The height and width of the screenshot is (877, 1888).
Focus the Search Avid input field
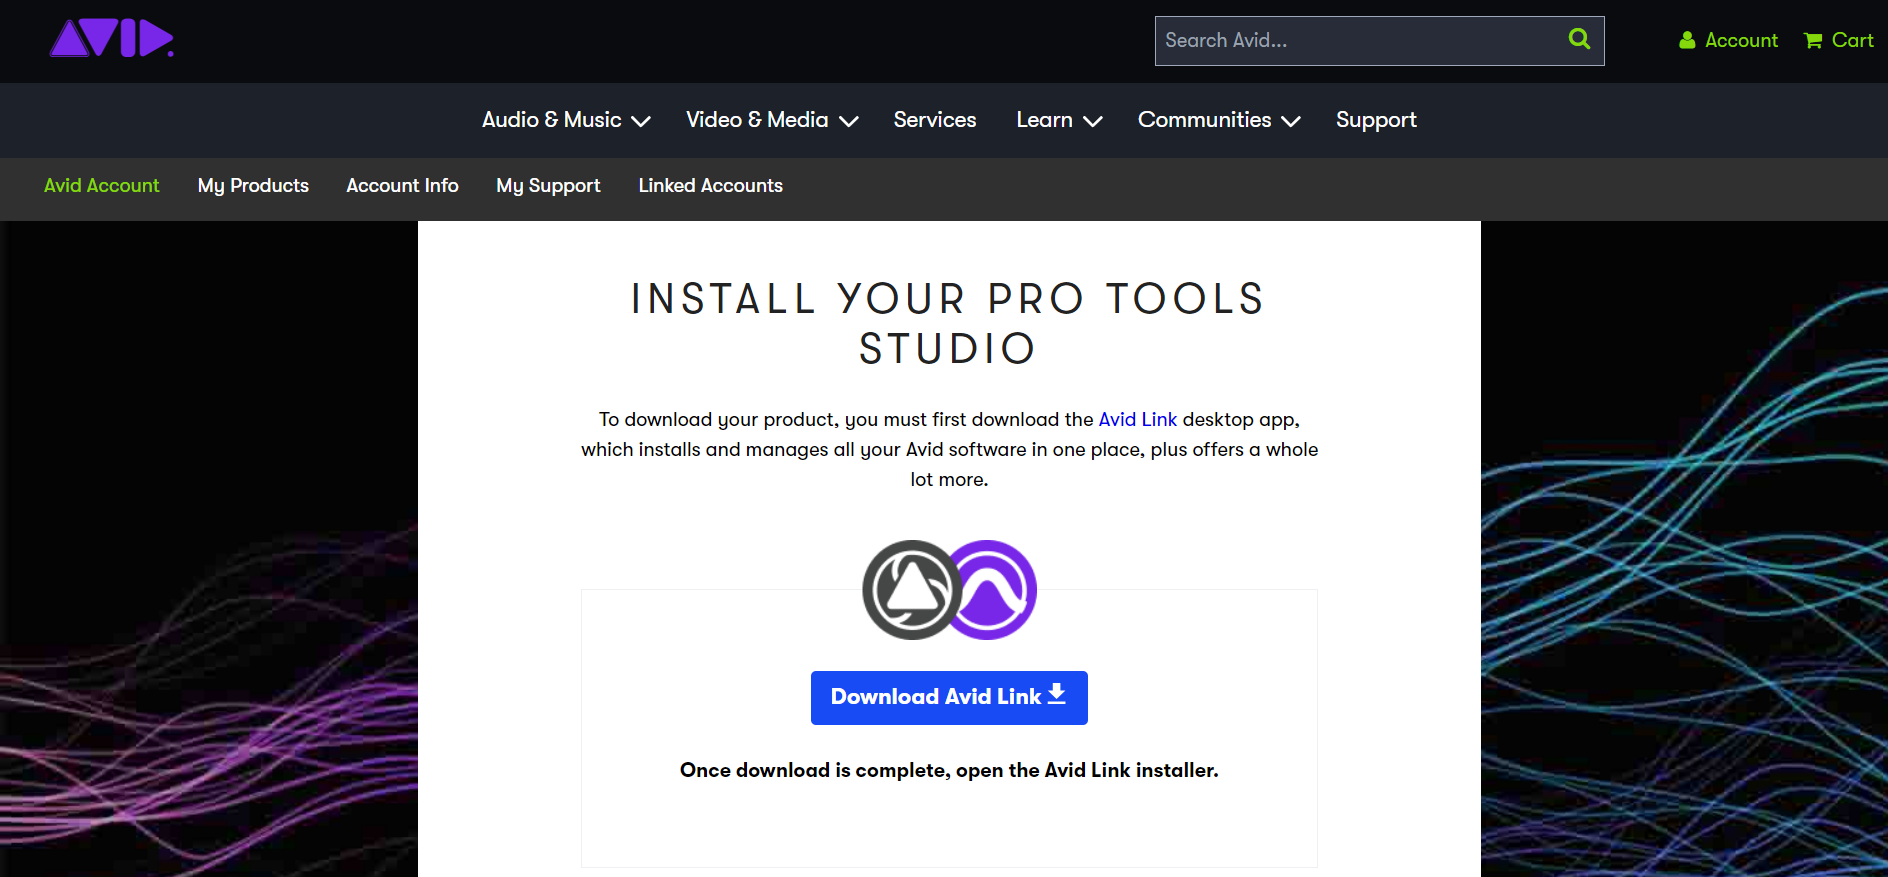pos(1379,41)
